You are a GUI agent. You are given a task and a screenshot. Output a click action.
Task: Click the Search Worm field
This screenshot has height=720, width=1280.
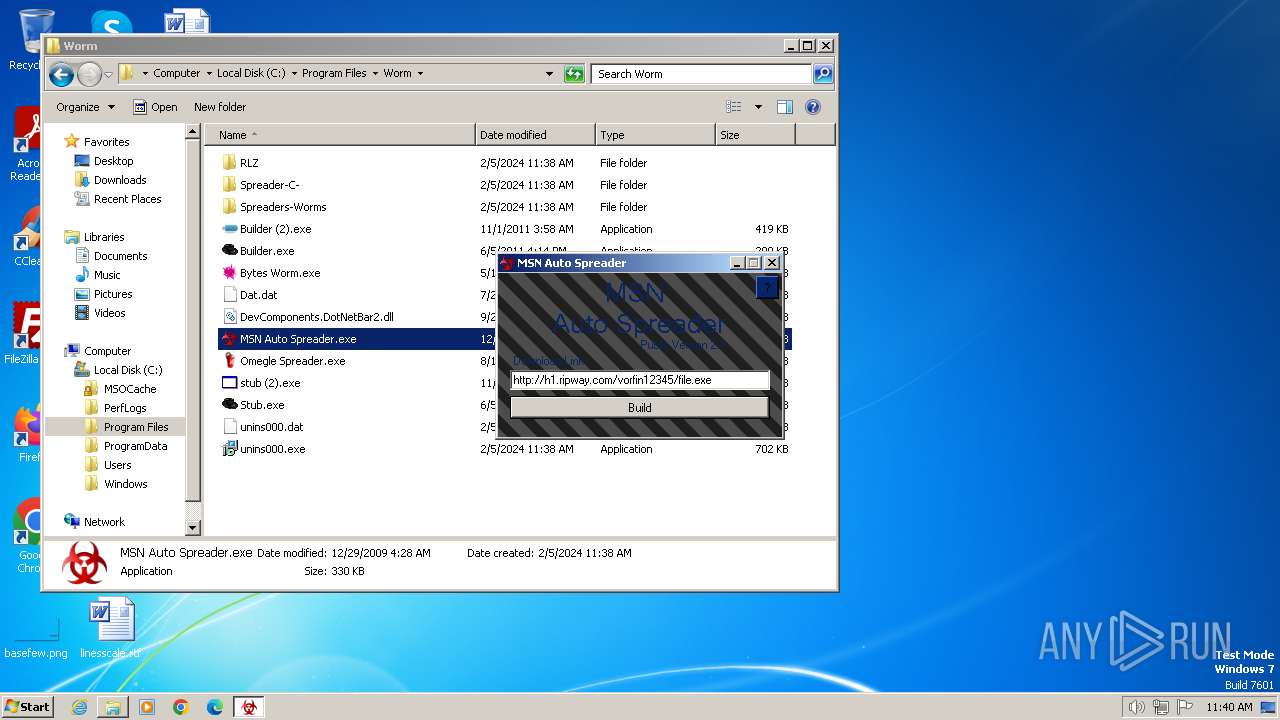(700, 74)
